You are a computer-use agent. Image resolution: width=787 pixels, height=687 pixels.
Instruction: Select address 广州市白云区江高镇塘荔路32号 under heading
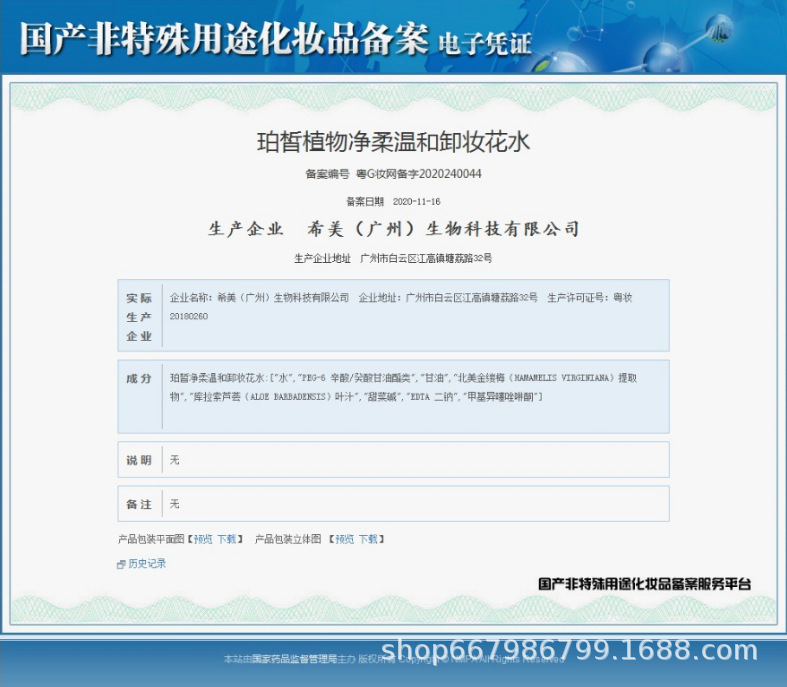coord(426,258)
